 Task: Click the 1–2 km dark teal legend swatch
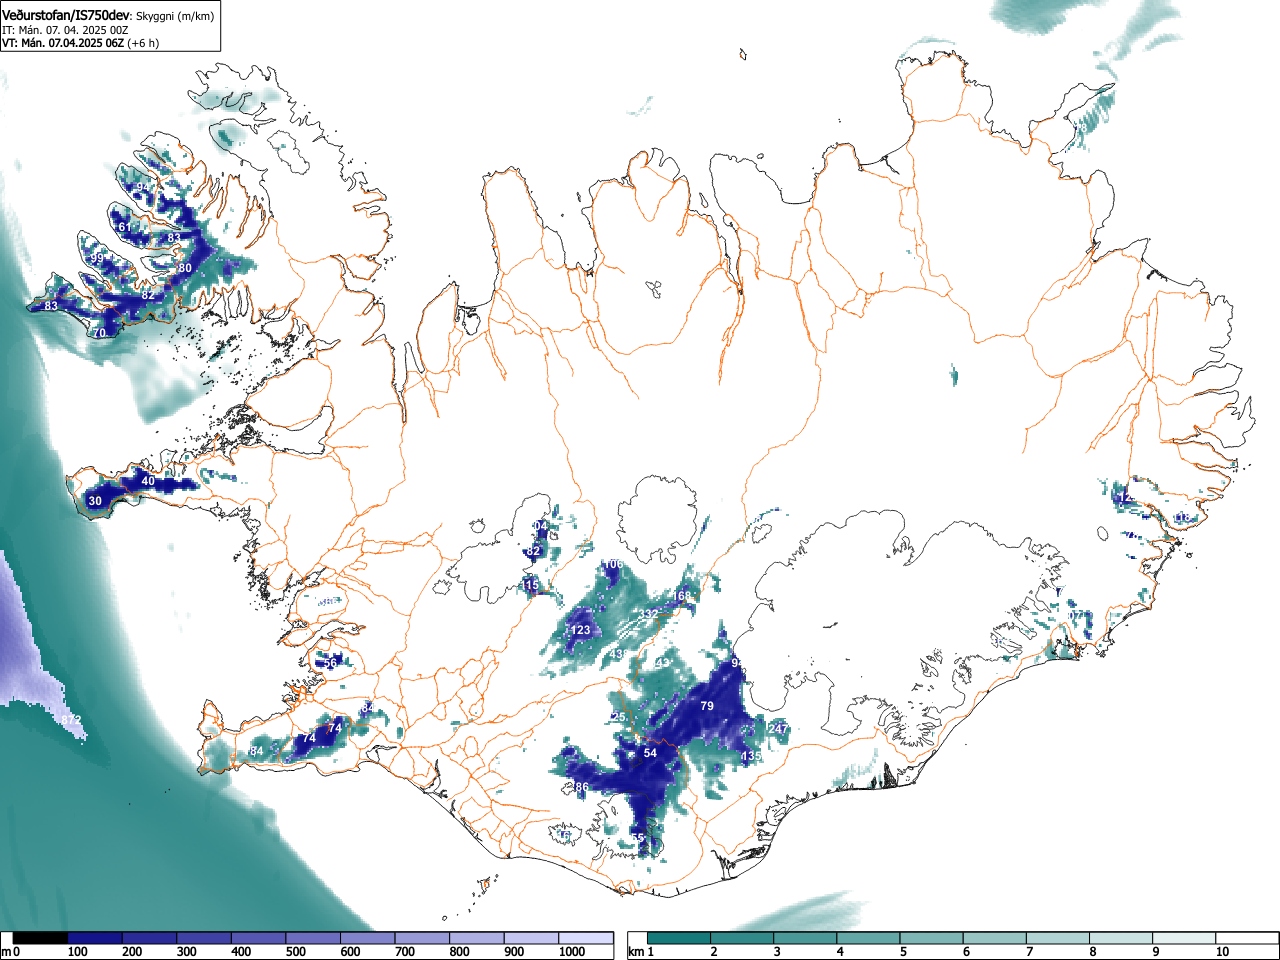pos(679,938)
